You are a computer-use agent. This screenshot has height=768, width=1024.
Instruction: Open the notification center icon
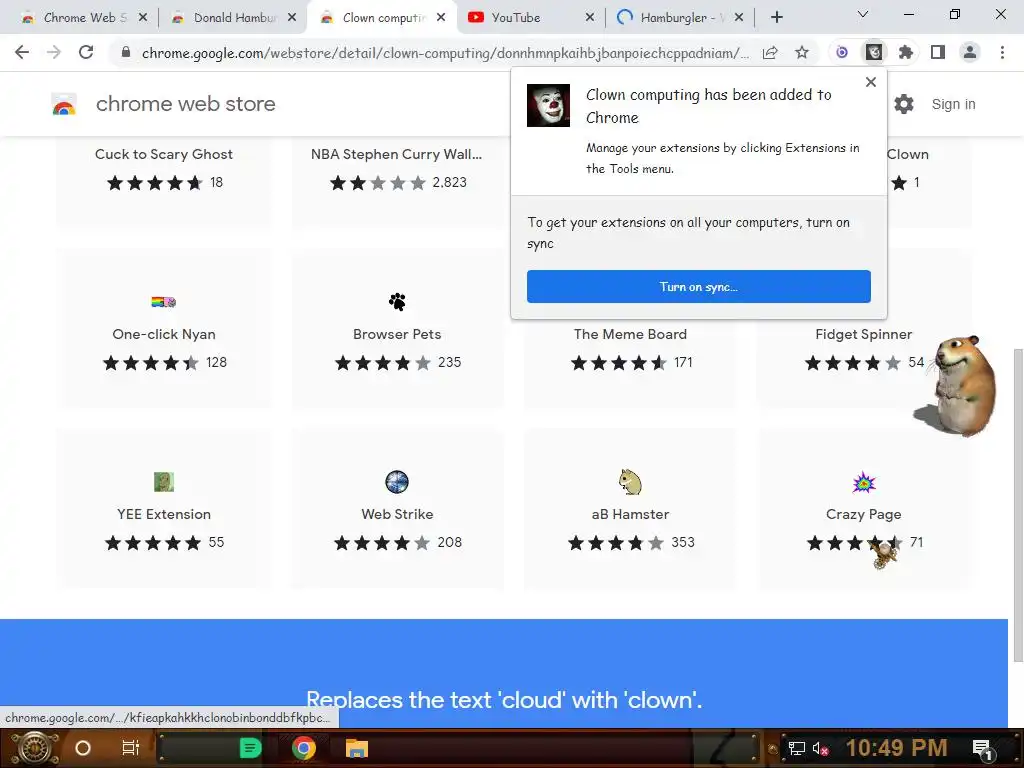pyautogui.click(x=983, y=749)
